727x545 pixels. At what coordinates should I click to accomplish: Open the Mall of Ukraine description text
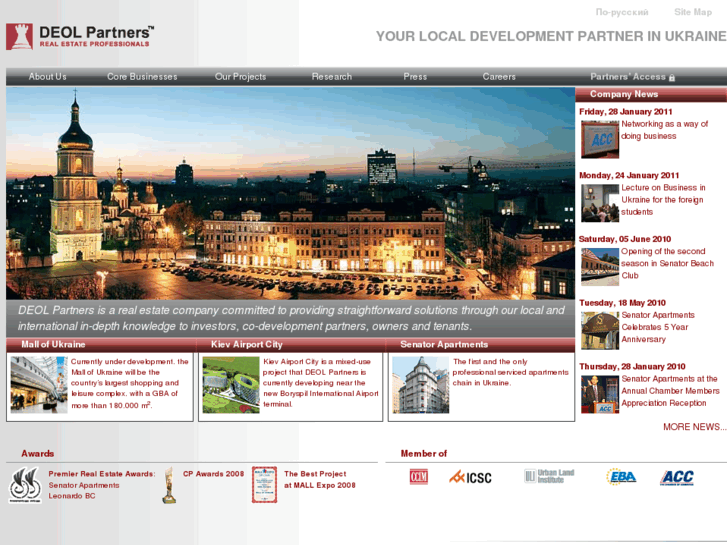click(x=129, y=383)
